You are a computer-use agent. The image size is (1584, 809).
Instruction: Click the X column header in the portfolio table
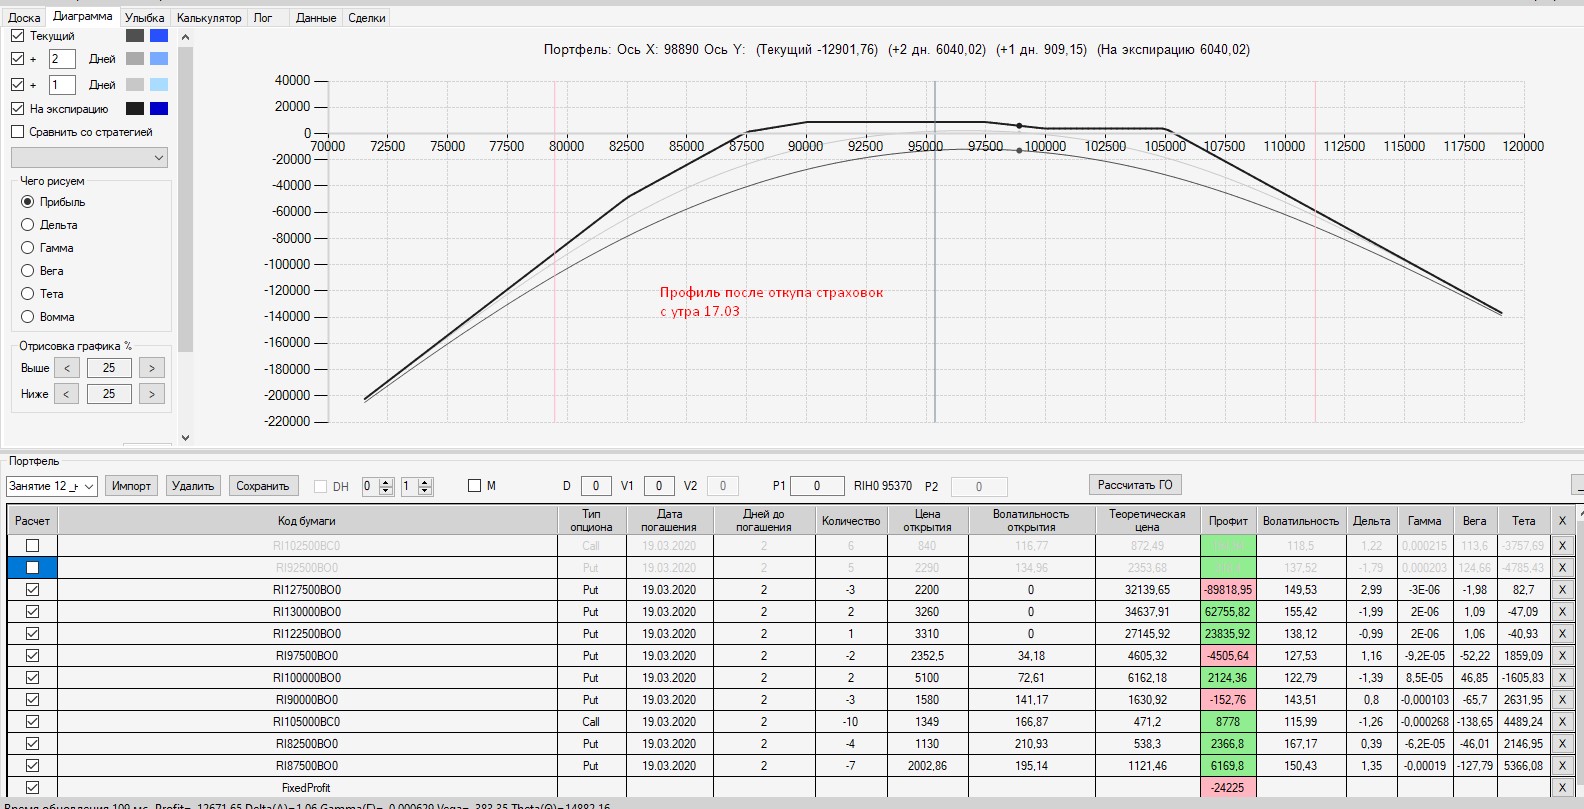[x=1562, y=521]
